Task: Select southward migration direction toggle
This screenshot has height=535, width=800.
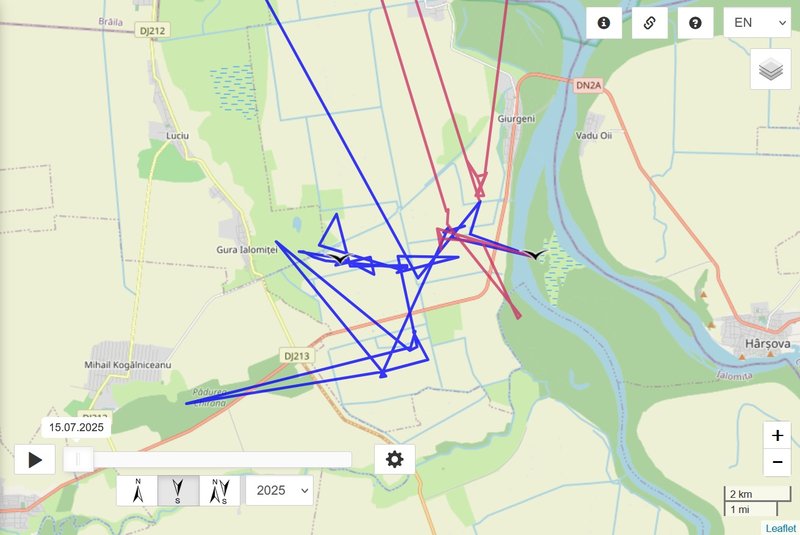Action: click(178, 491)
